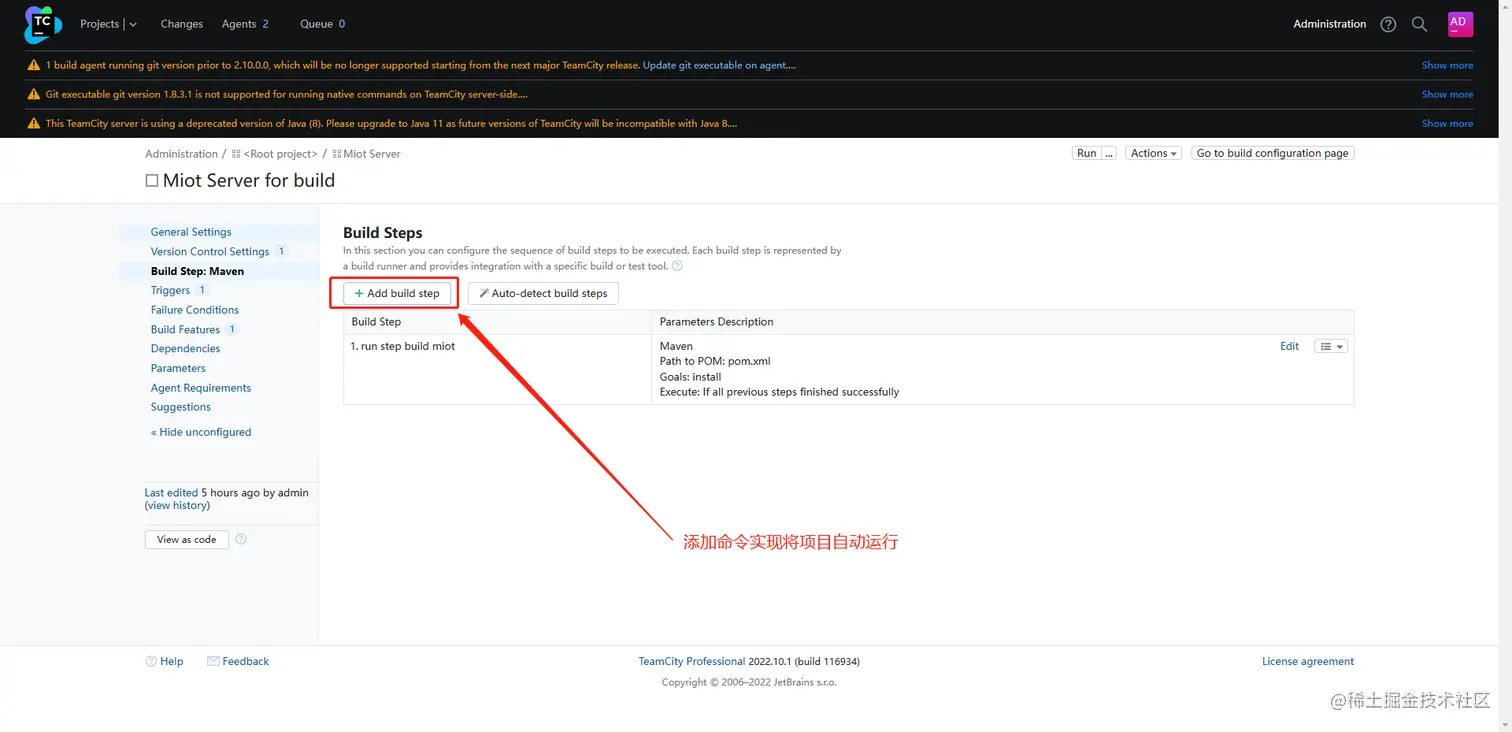The image size is (1512, 732).
Task: Click View as code button
Action: [187, 539]
